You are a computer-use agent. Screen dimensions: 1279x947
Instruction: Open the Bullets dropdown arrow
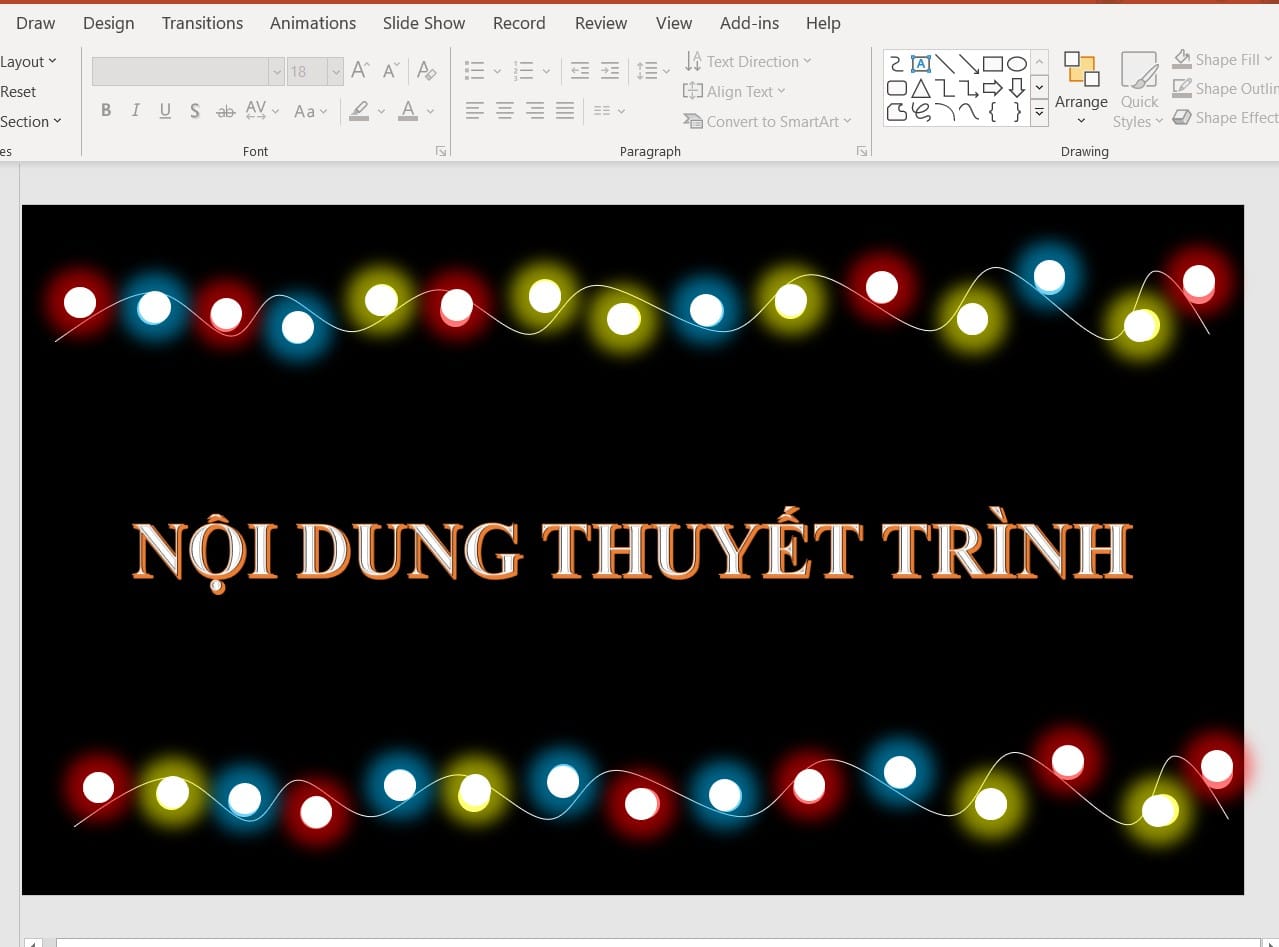497,71
